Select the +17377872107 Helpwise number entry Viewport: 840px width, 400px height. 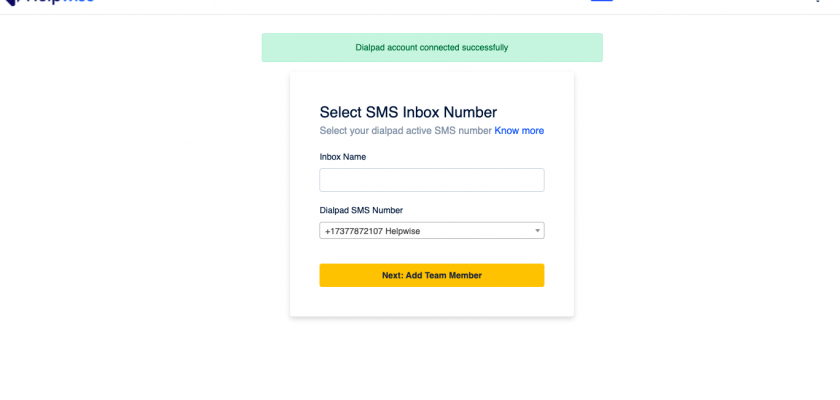(372, 231)
